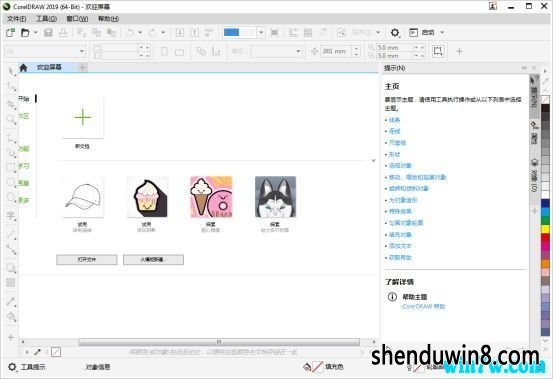This screenshot has width=553, height=379.
Task: Click portrait page orientation button
Action: (x=164, y=51)
